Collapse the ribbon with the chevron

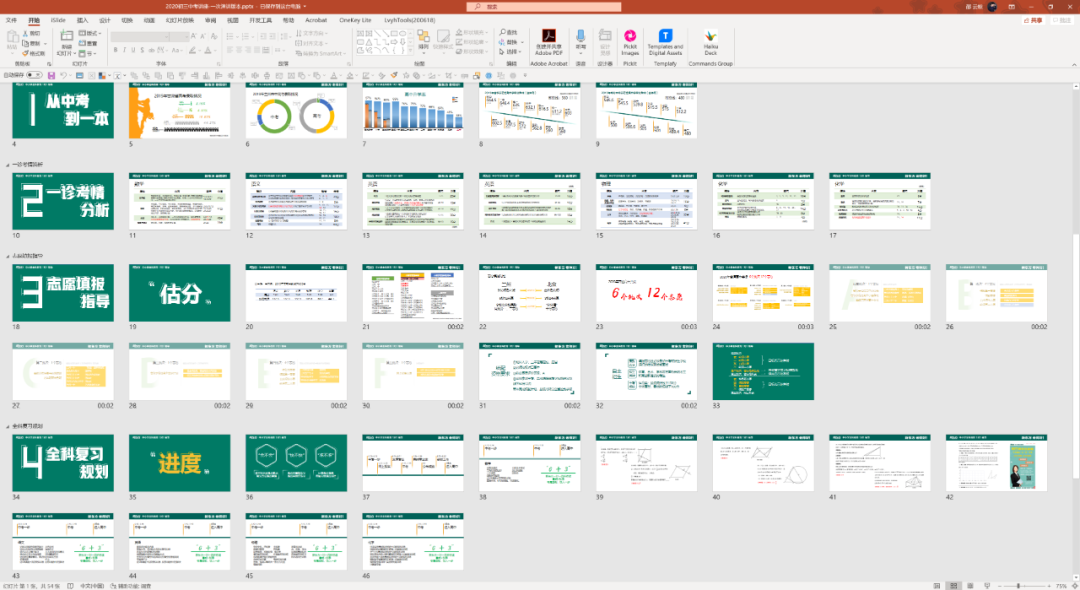coord(1074,65)
